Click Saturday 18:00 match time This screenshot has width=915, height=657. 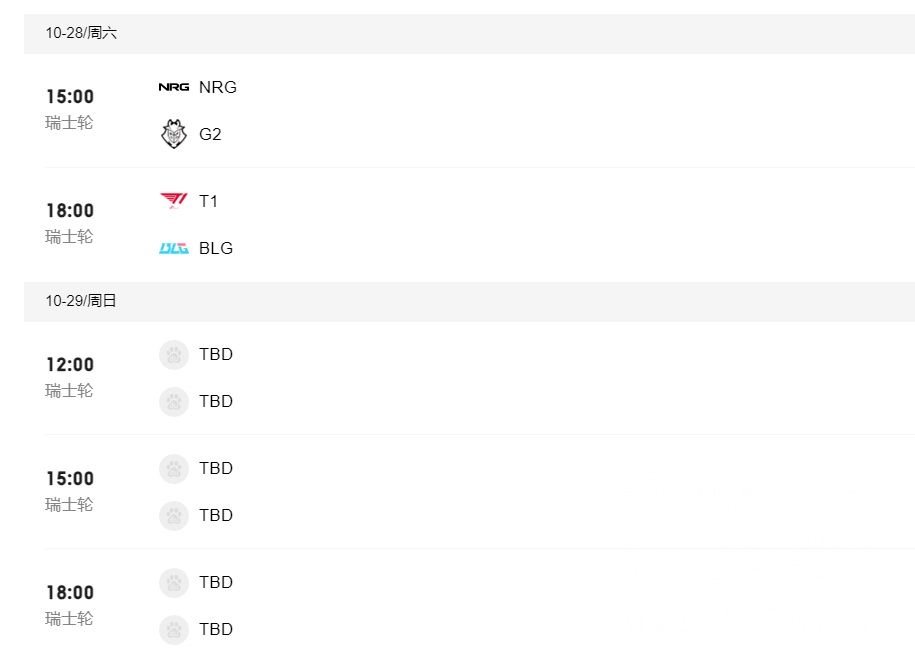coord(70,211)
